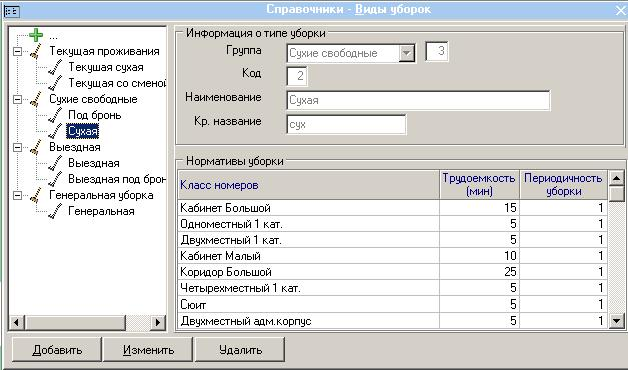Image resolution: width=628 pixels, height=370 pixels.
Task: Click labor value 10 for Кабинет Малый
Action: [510, 256]
